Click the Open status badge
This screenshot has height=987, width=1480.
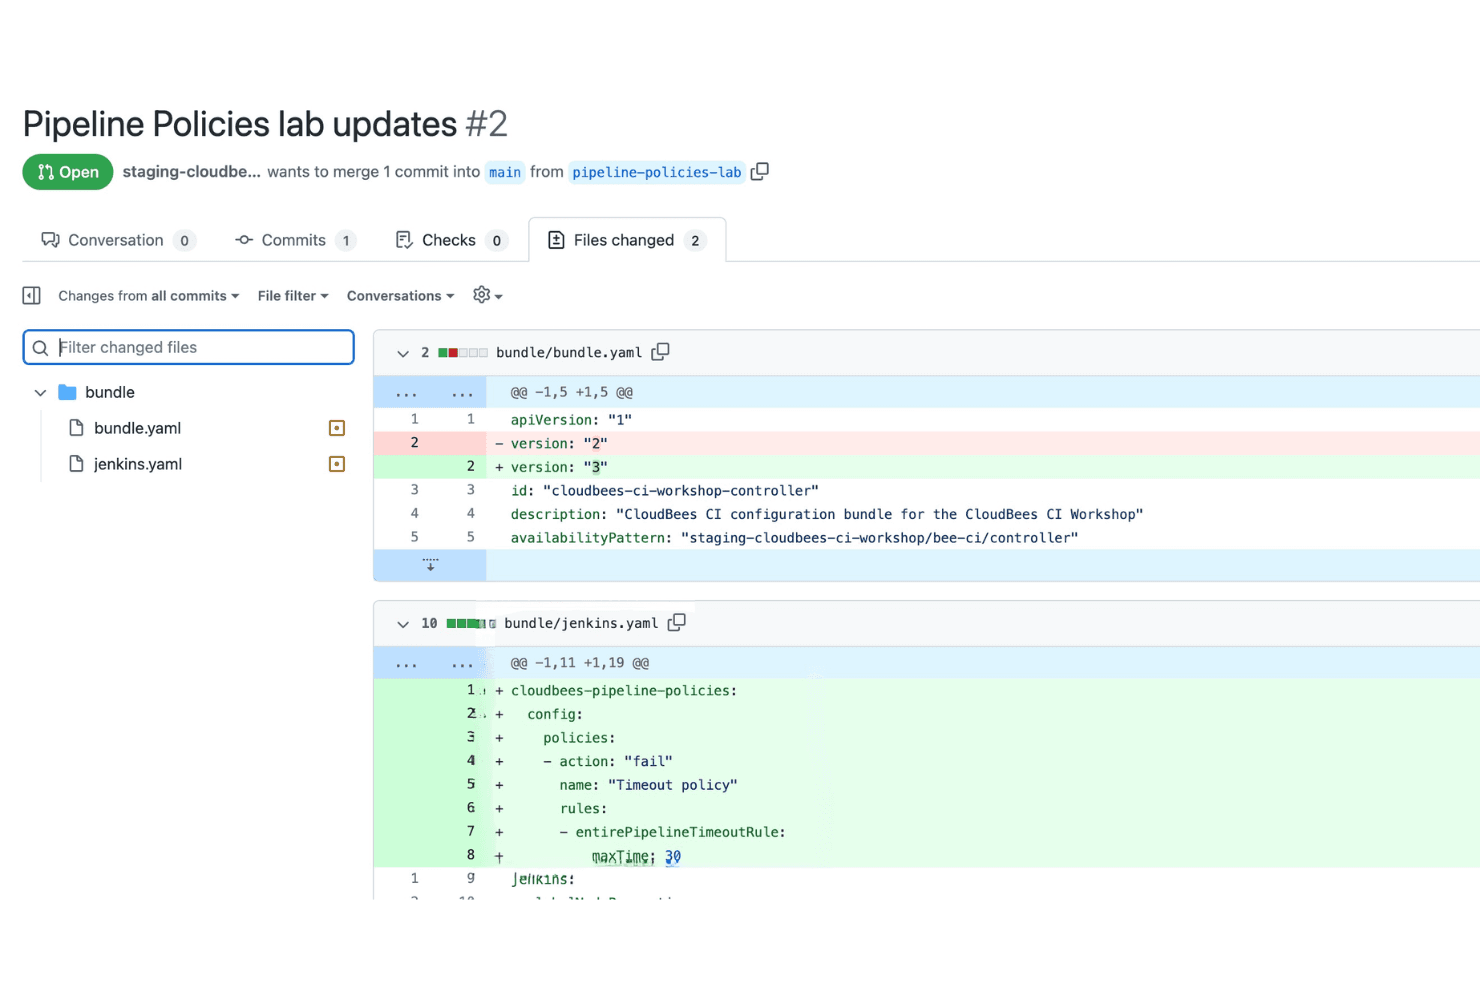pyautogui.click(x=68, y=172)
